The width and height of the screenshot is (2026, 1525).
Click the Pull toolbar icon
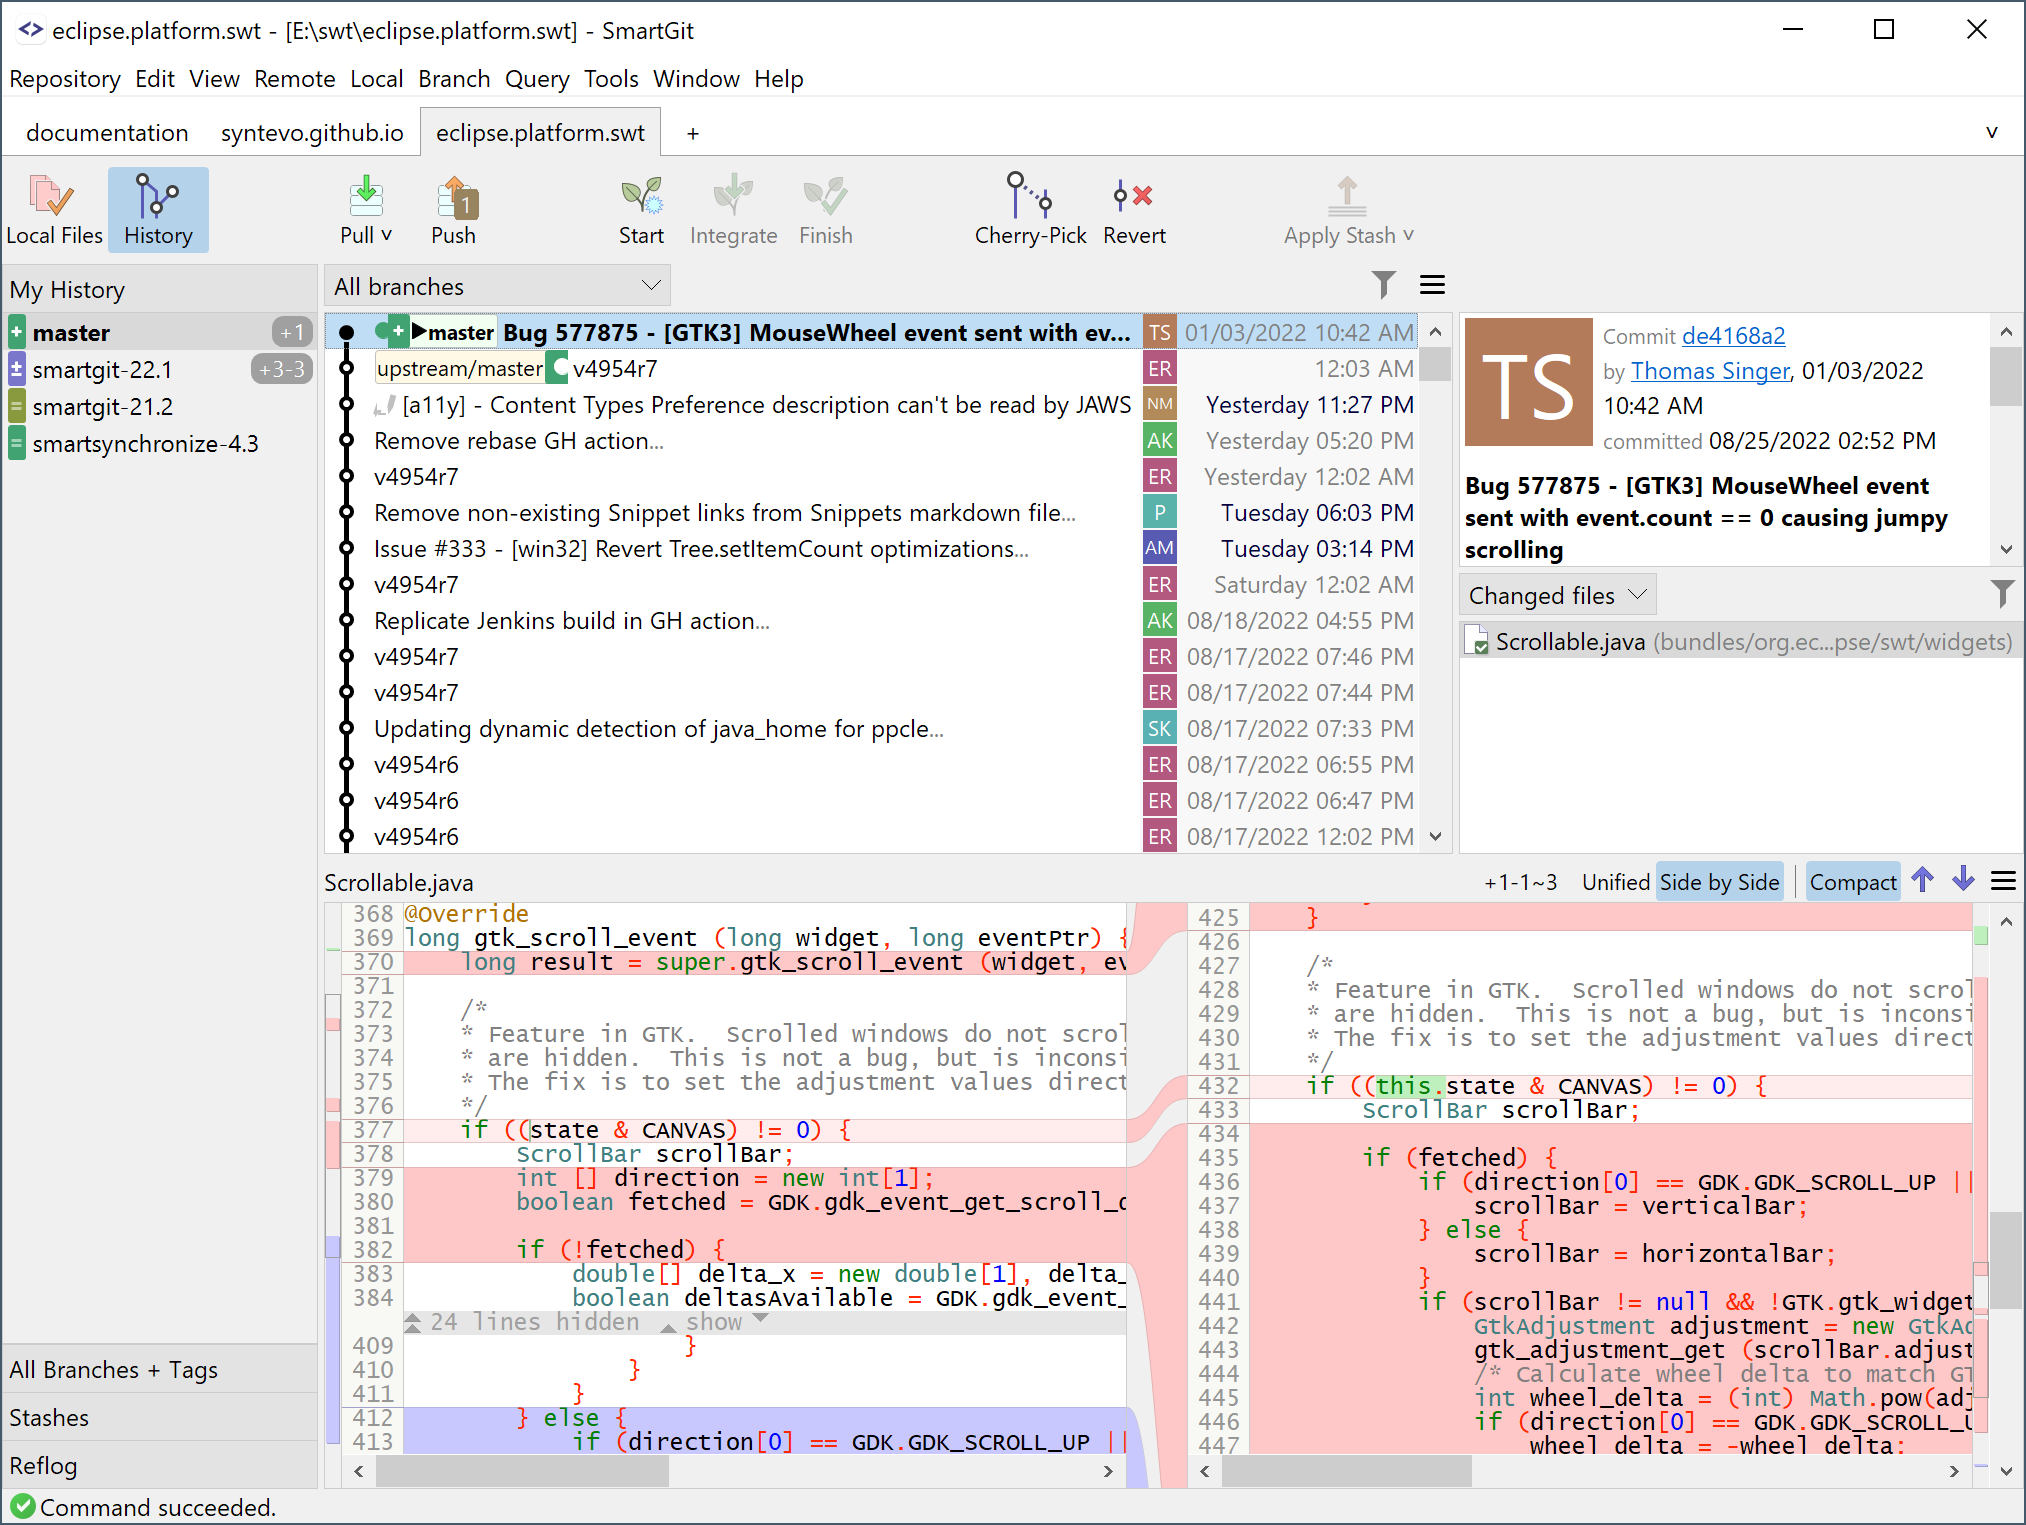coord(365,196)
